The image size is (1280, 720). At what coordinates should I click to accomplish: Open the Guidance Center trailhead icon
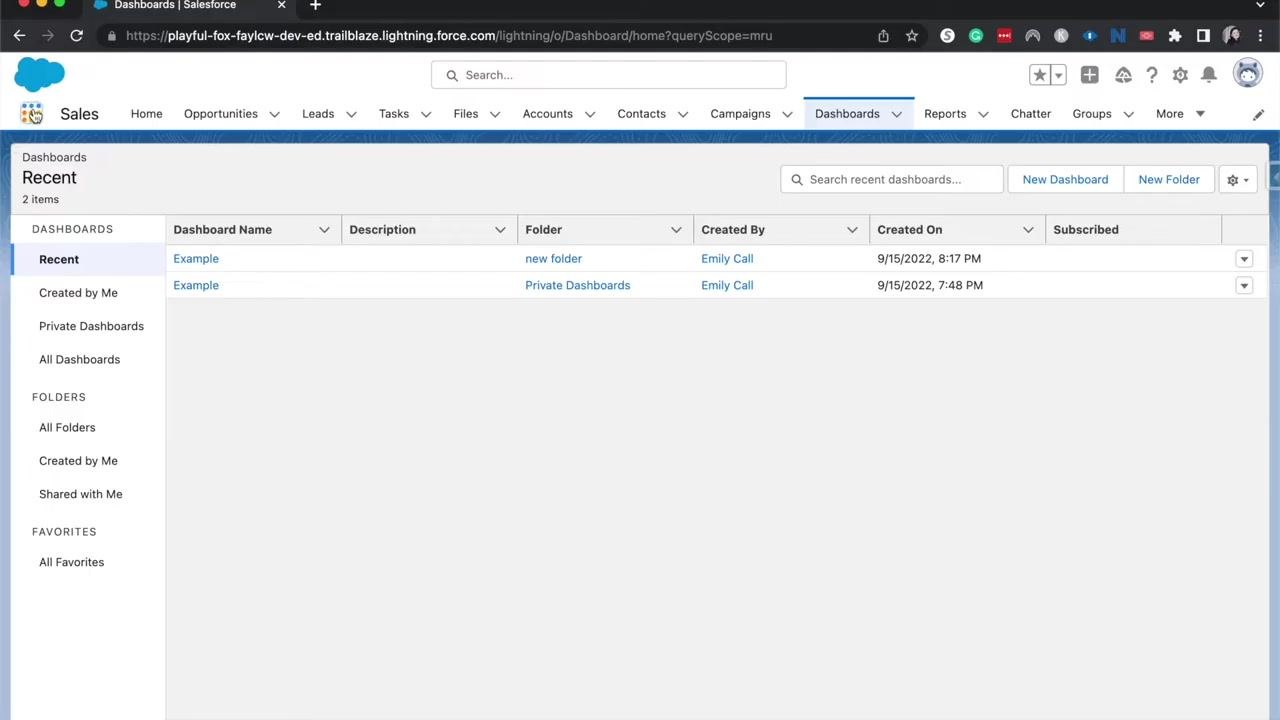click(1123, 75)
